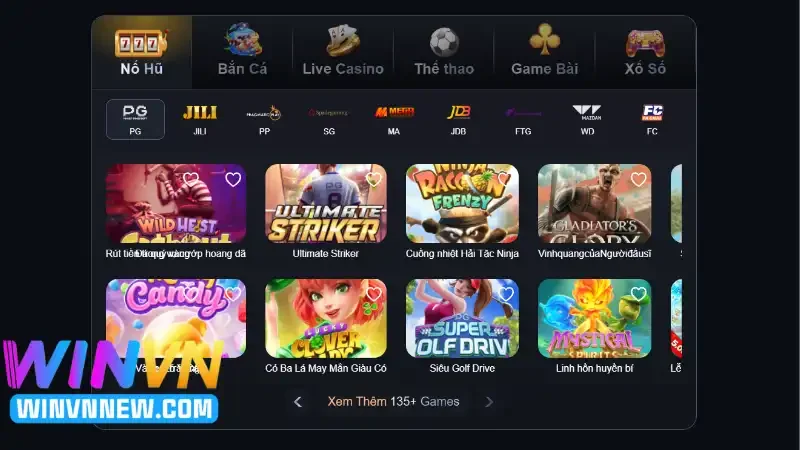Select the JILI provider icon
Viewport: 800px width, 450px height.
tap(199, 119)
